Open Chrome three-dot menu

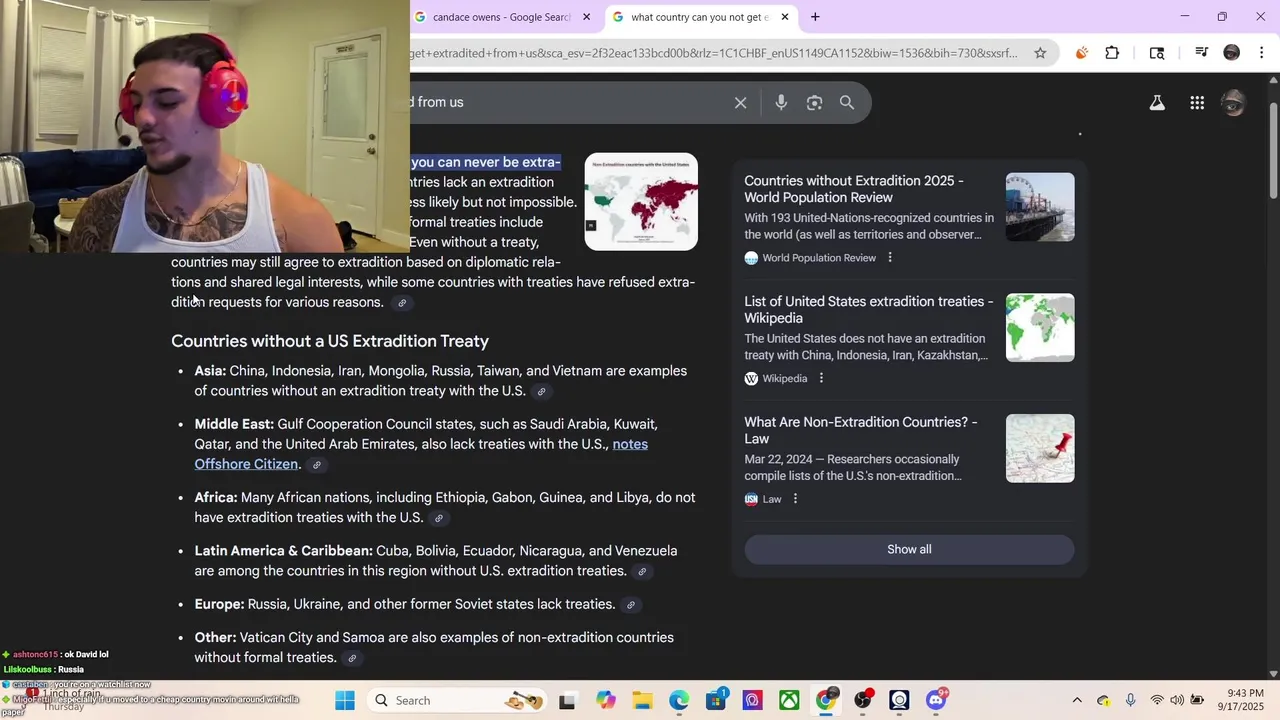[1262, 53]
